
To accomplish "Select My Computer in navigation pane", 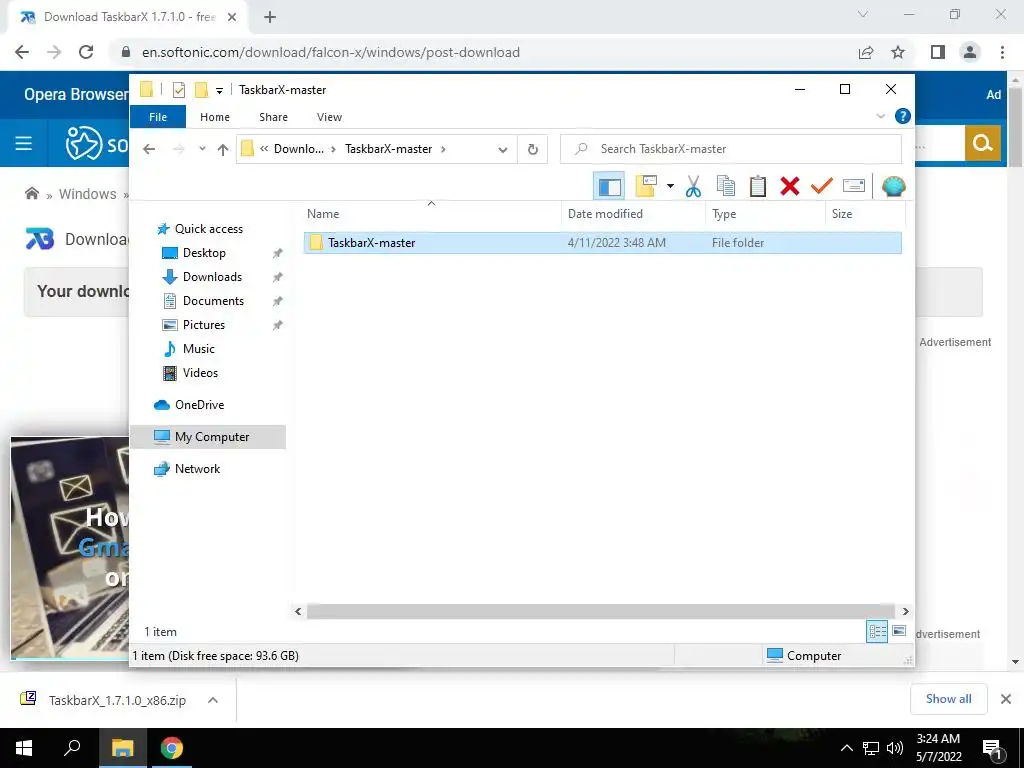I will (x=208, y=437).
